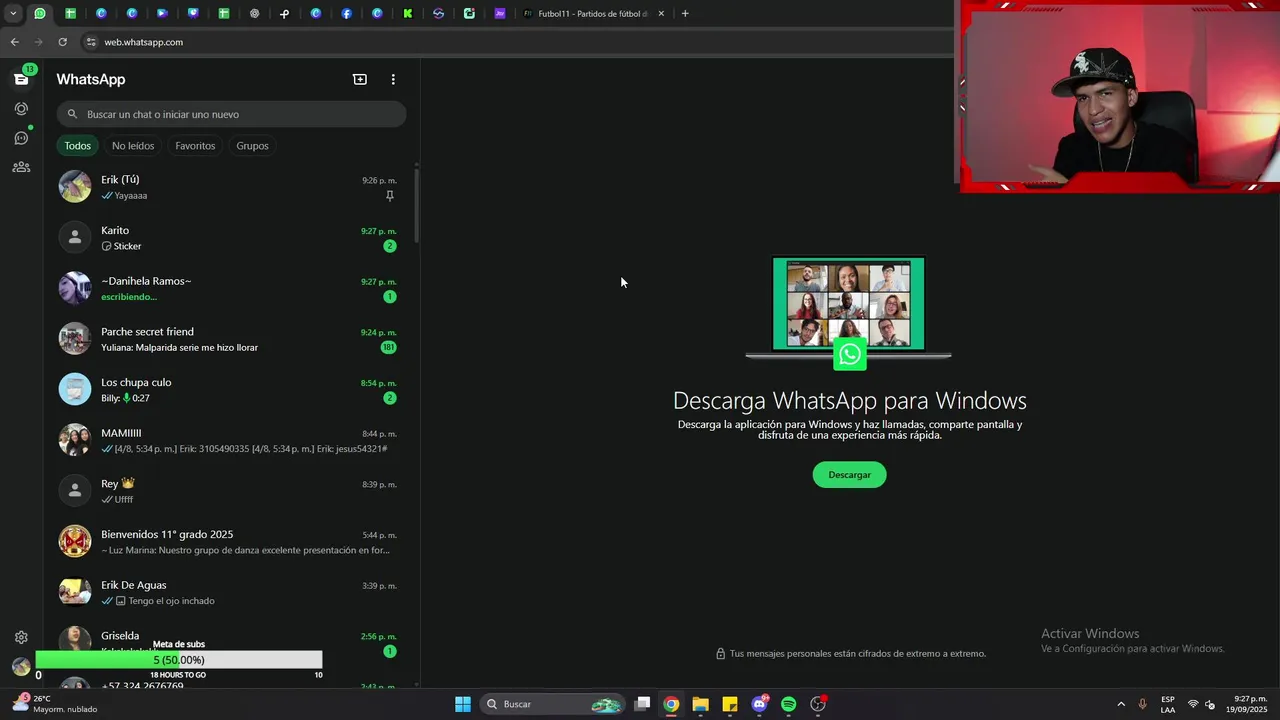Open the Channels sidebar icon
This screenshot has width=1280, height=720.
pyautogui.click(x=21, y=138)
